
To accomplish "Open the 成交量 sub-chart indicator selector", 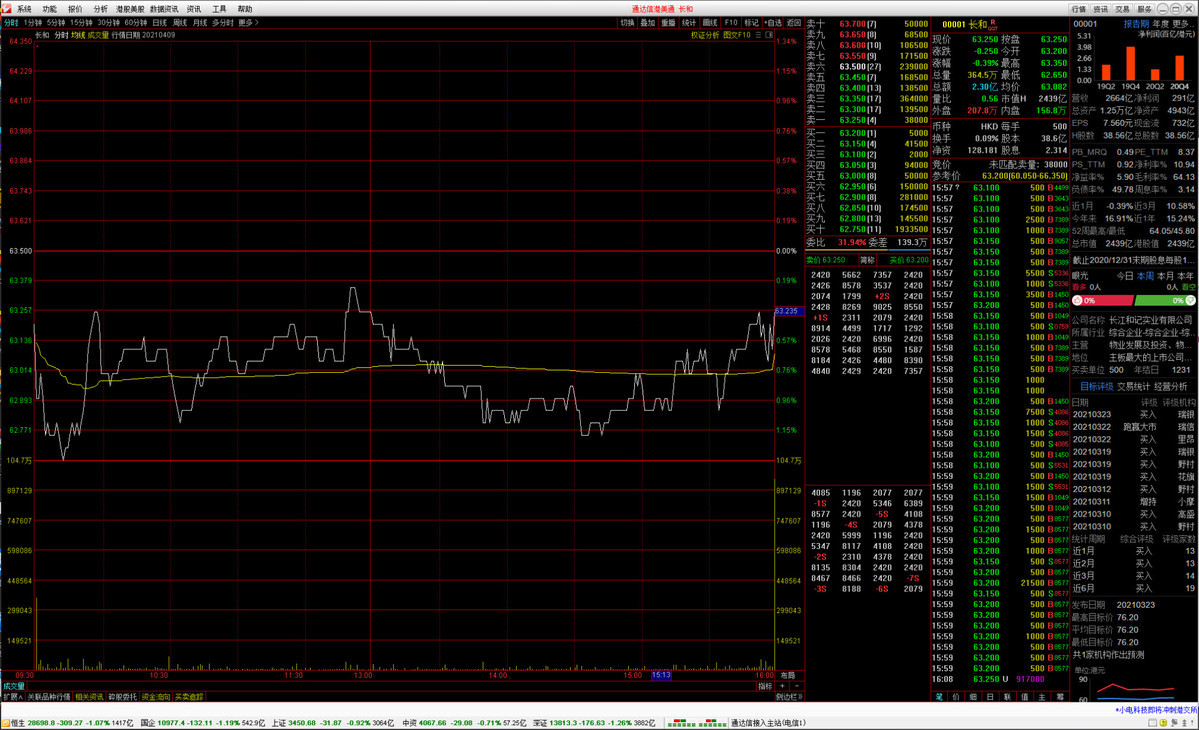I will coord(15,686).
